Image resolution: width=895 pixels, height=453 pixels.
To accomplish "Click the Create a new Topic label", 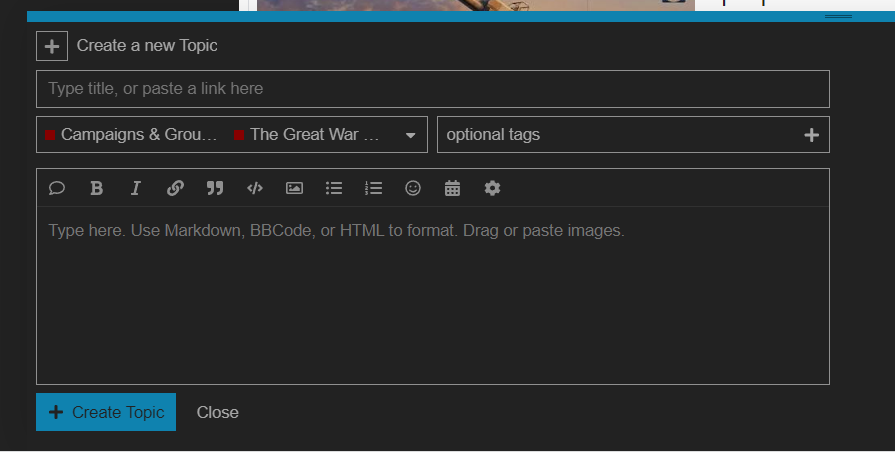I will pos(147,46).
